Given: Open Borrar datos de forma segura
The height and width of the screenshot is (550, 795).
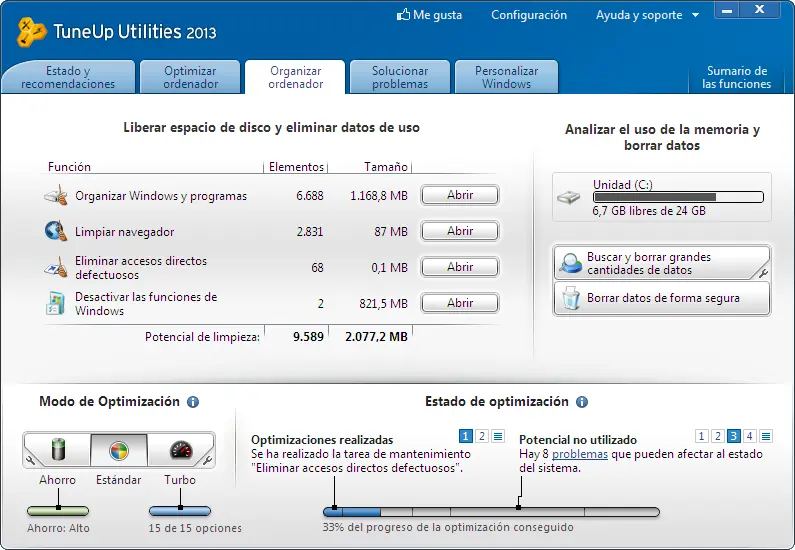Looking at the screenshot, I should click(662, 298).
